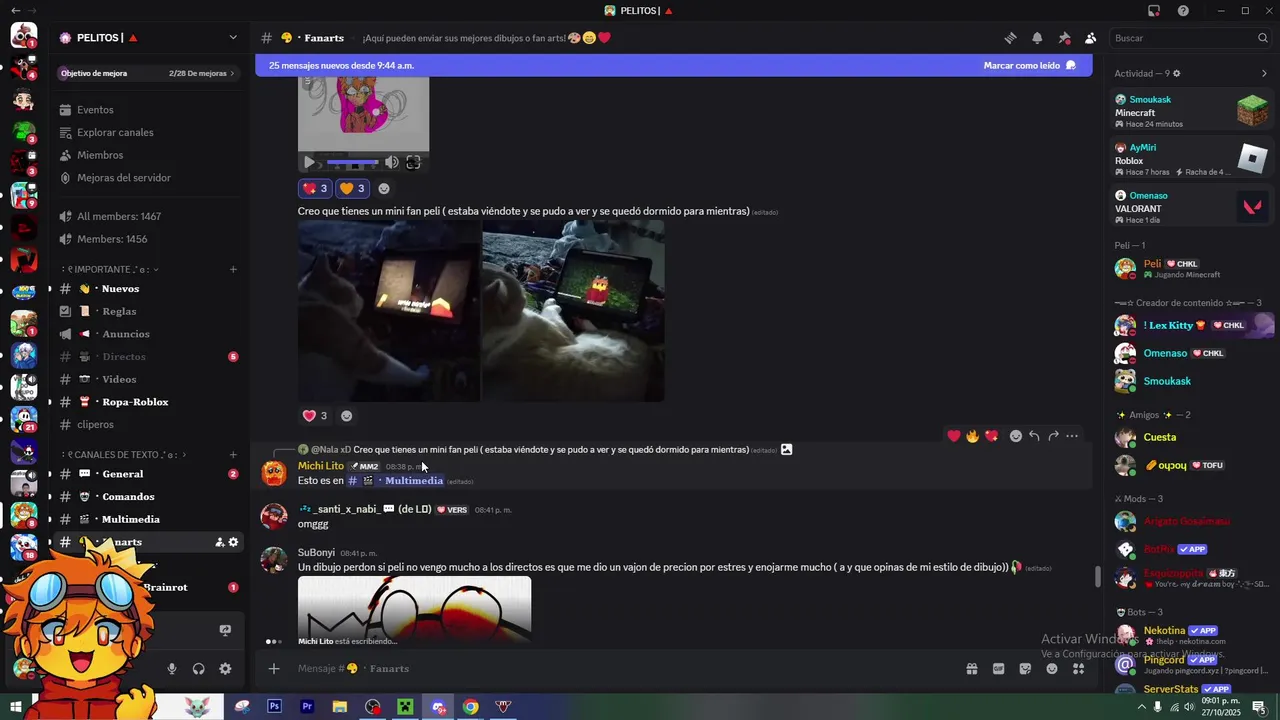This screenshot has height=720, width=1280.
Task: Mute the video volume icon
Action: click(391, 162)
